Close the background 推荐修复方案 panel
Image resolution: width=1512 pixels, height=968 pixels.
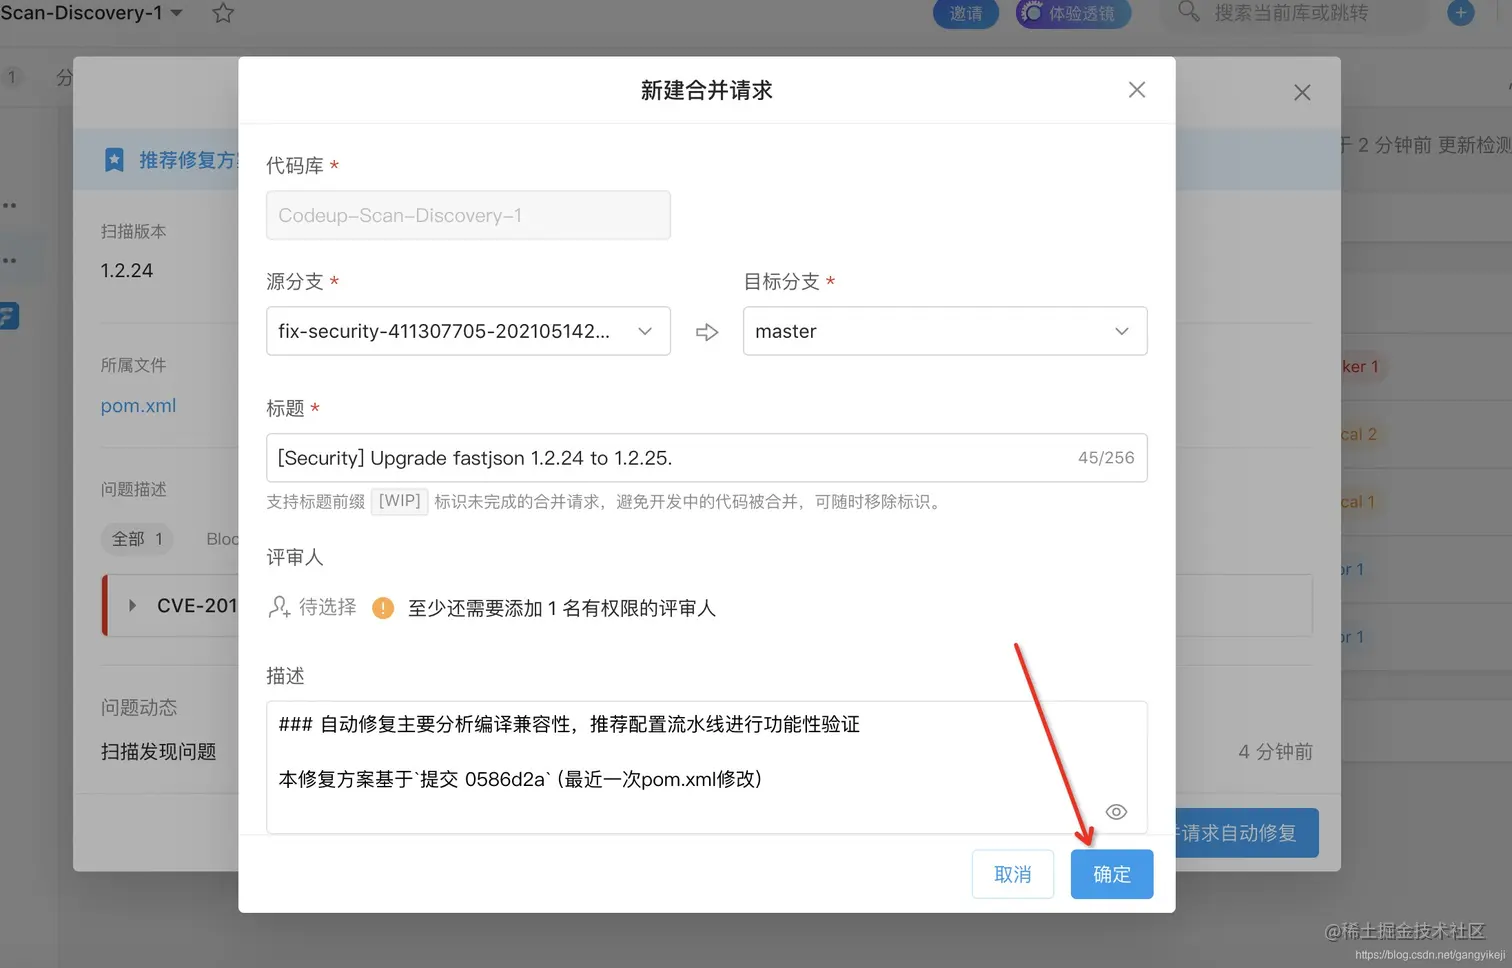(1302, 93)
